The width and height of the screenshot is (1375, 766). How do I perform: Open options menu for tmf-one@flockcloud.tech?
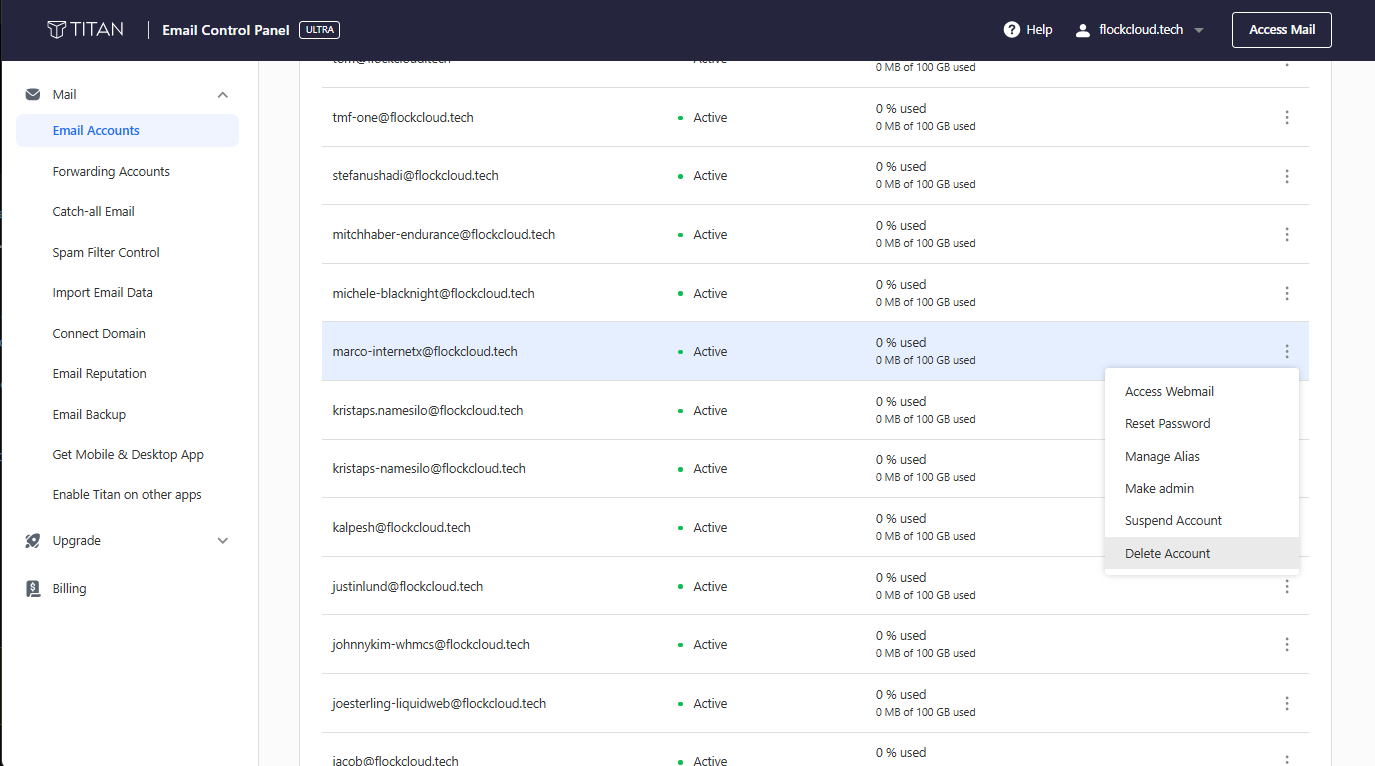pyautogui.click(x=1287, y=117)
